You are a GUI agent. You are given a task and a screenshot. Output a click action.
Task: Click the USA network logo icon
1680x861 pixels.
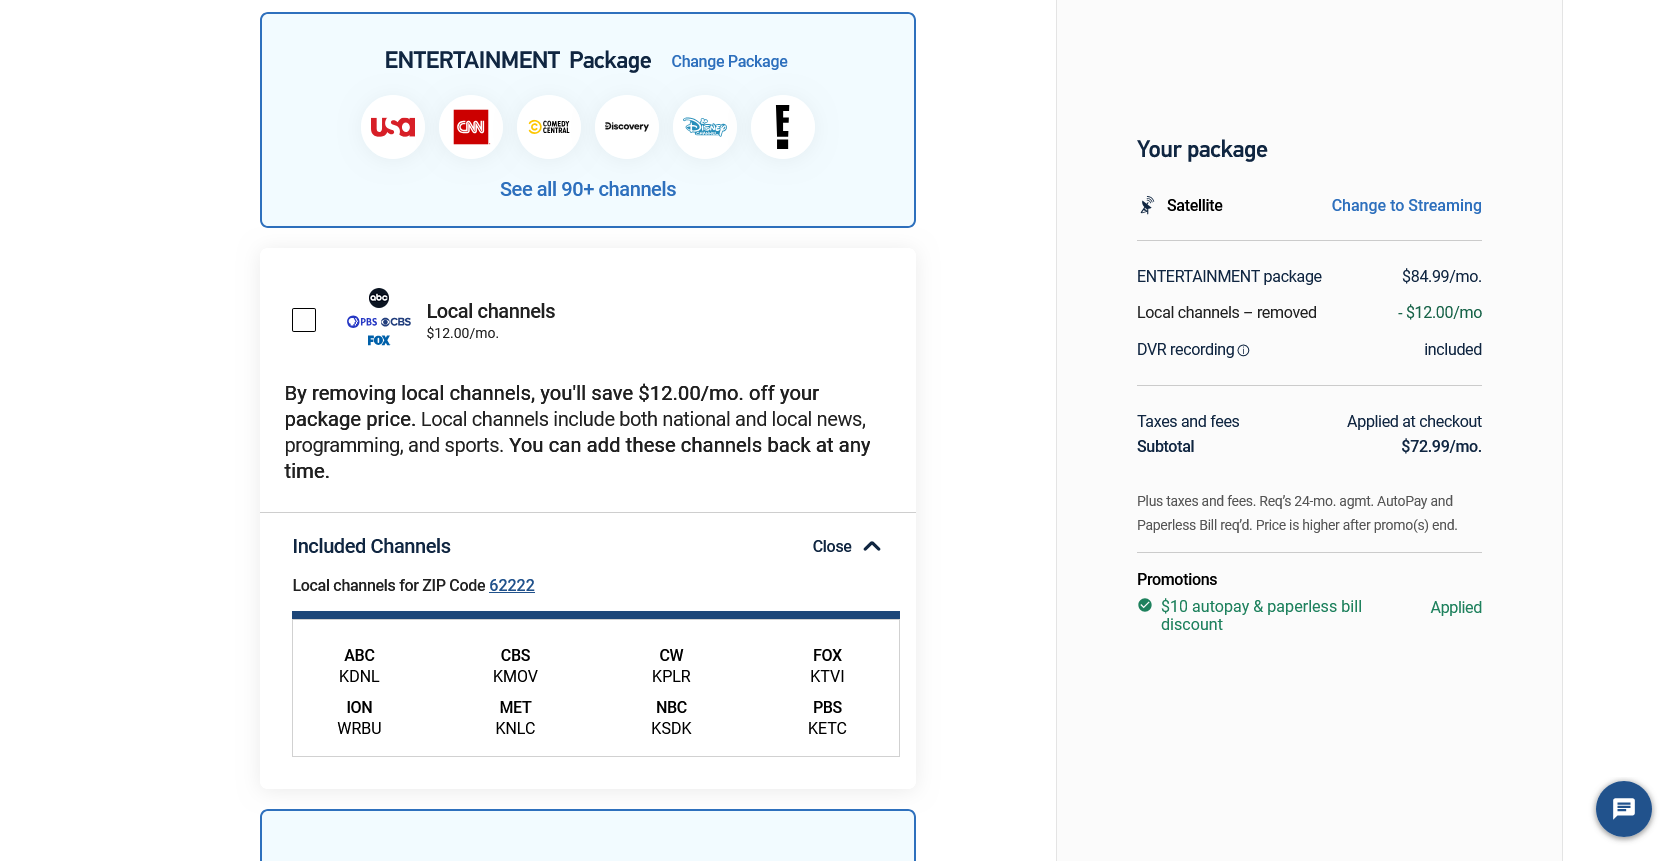(x=393, y=127)
